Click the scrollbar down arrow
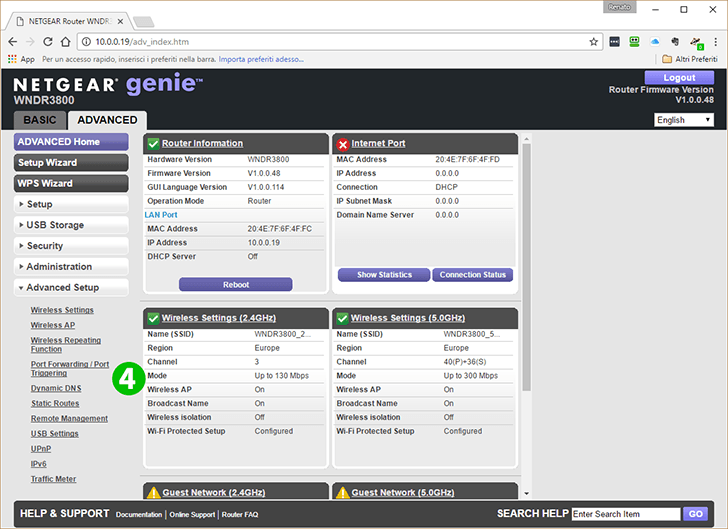 526,493
